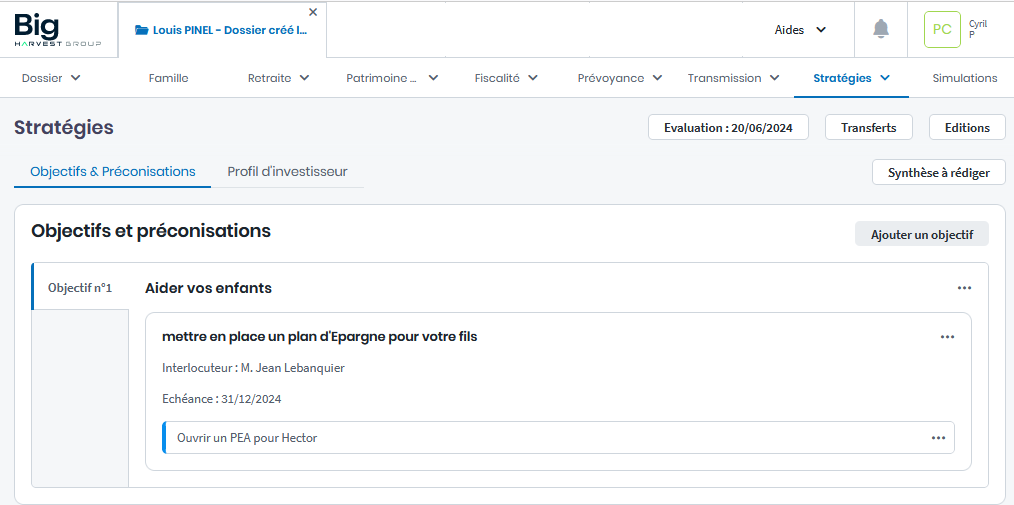Open the Simulations menu item
Viewport: 1014px width, 505px height.
tap(964, 78)
